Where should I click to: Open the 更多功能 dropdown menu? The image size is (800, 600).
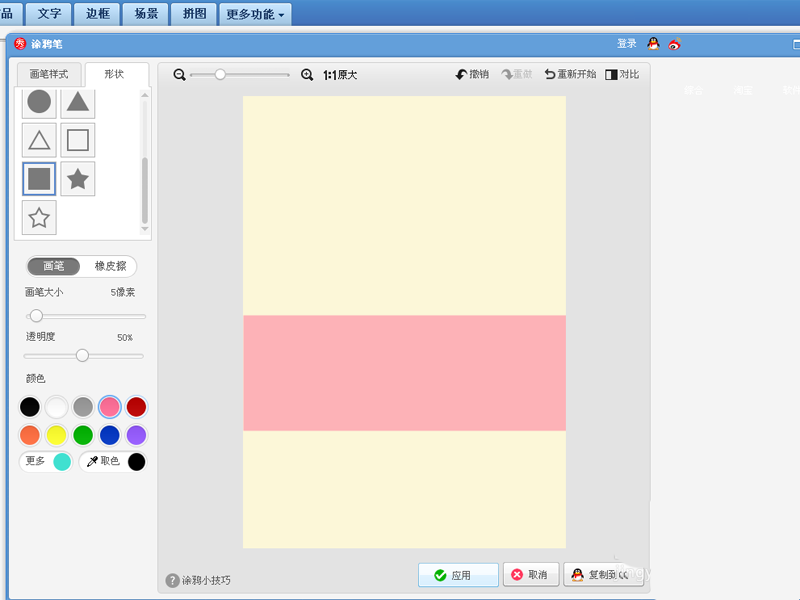point(255,14)
